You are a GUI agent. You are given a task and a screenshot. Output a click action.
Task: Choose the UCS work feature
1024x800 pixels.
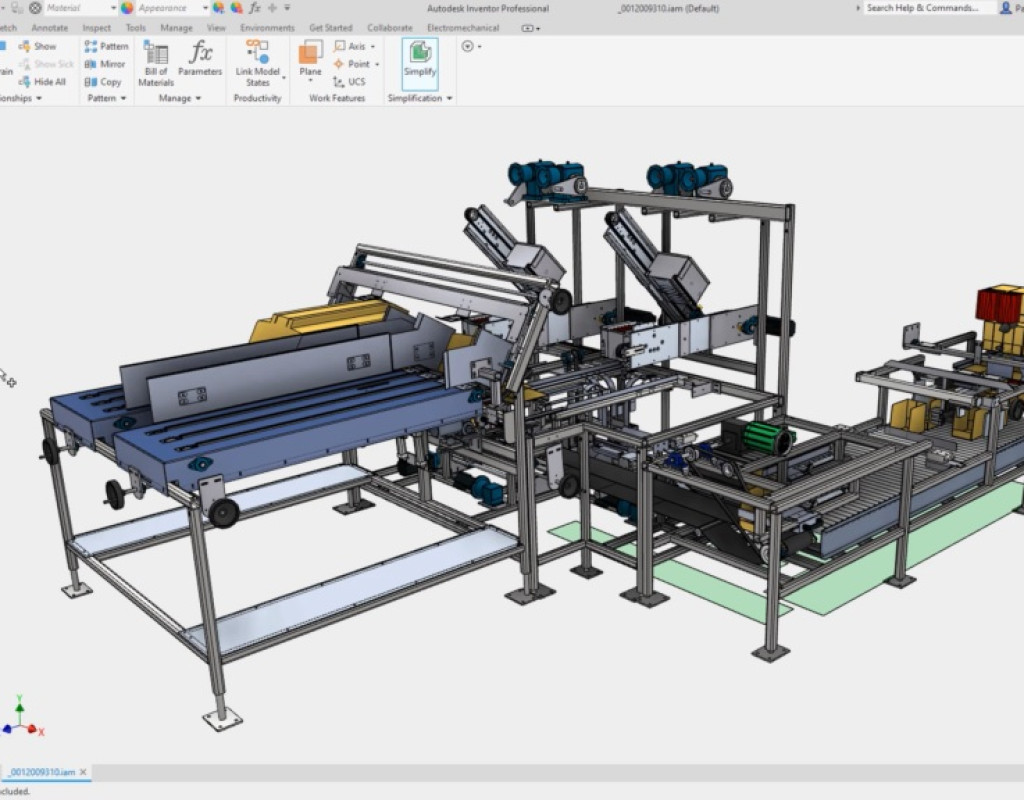tap(349, 82)
